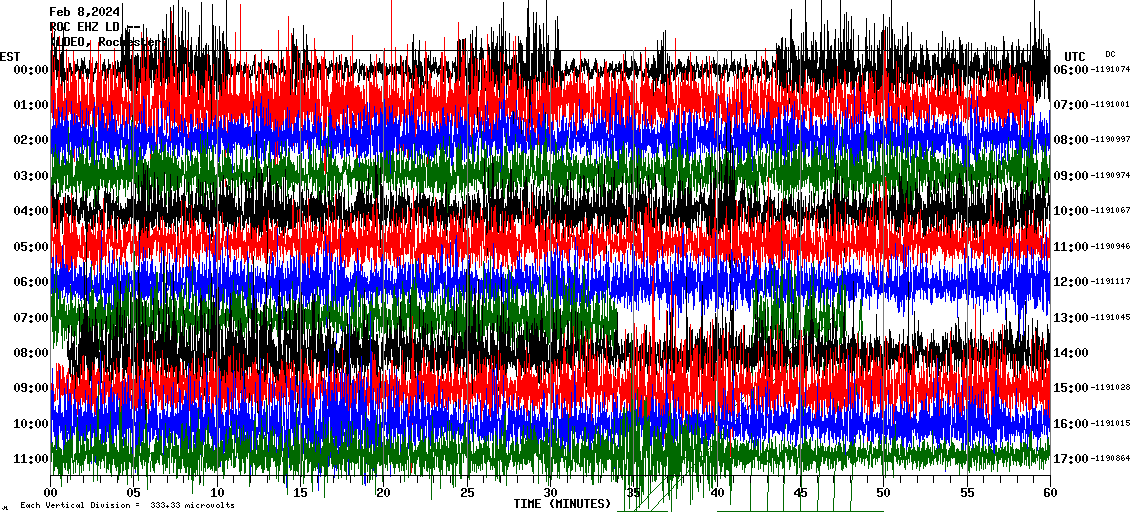This screenshot has height=519, width=1130.
Task: Click the 00 minute axis tick label
Action: click(50, 493)
